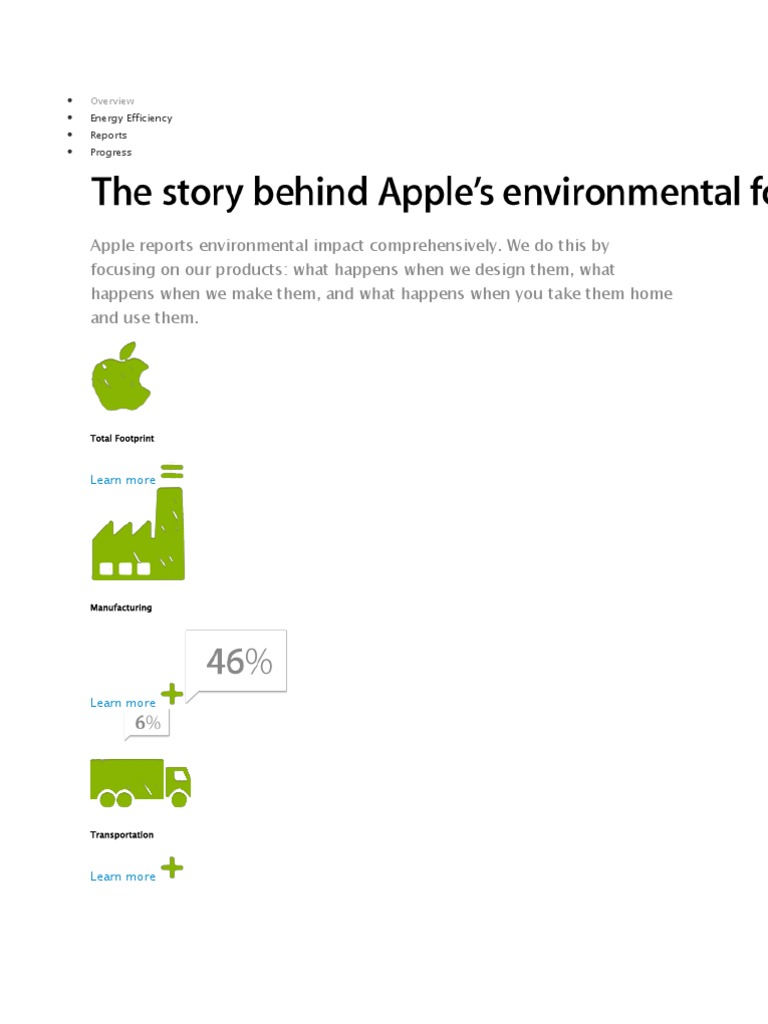Click the Total Footprint label
768x1024 pixels.
pyautogui.click(x=122, y=438)
